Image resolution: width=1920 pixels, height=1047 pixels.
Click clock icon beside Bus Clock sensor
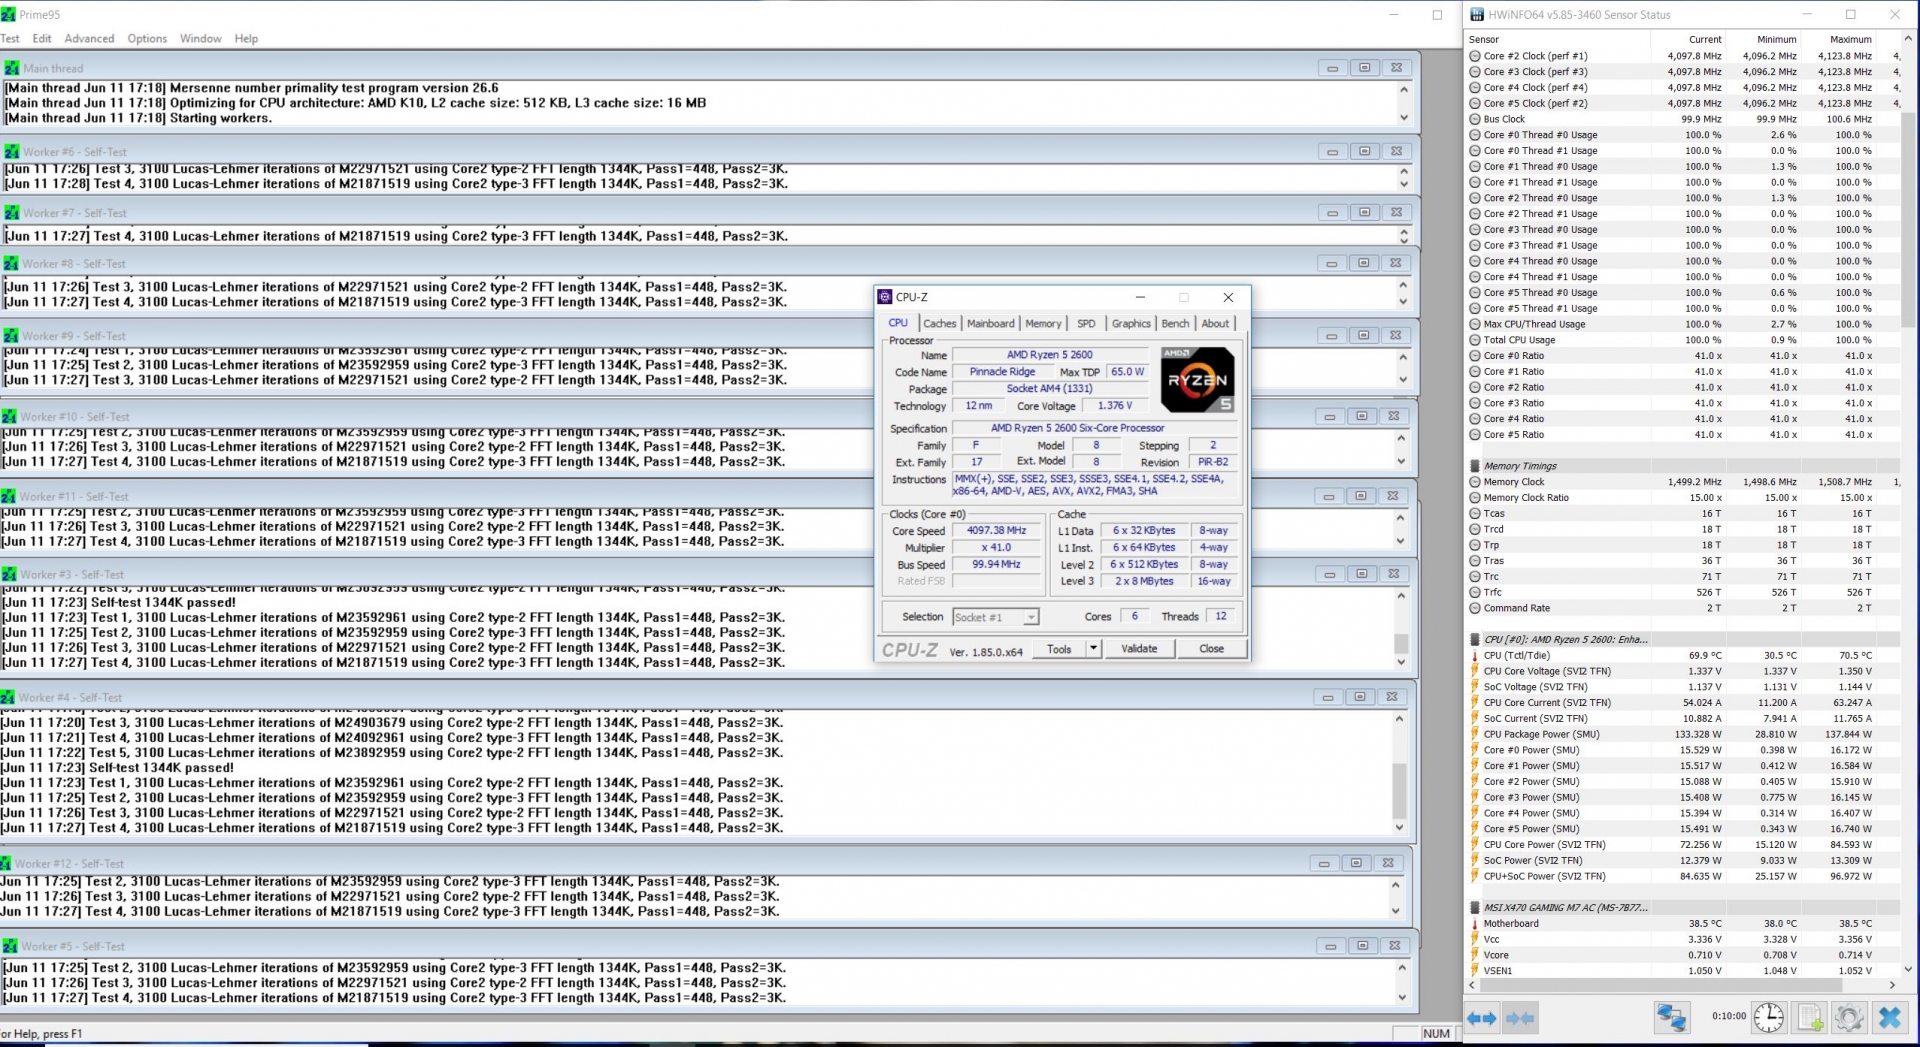pyautogui.click(x=1475, y=119)
